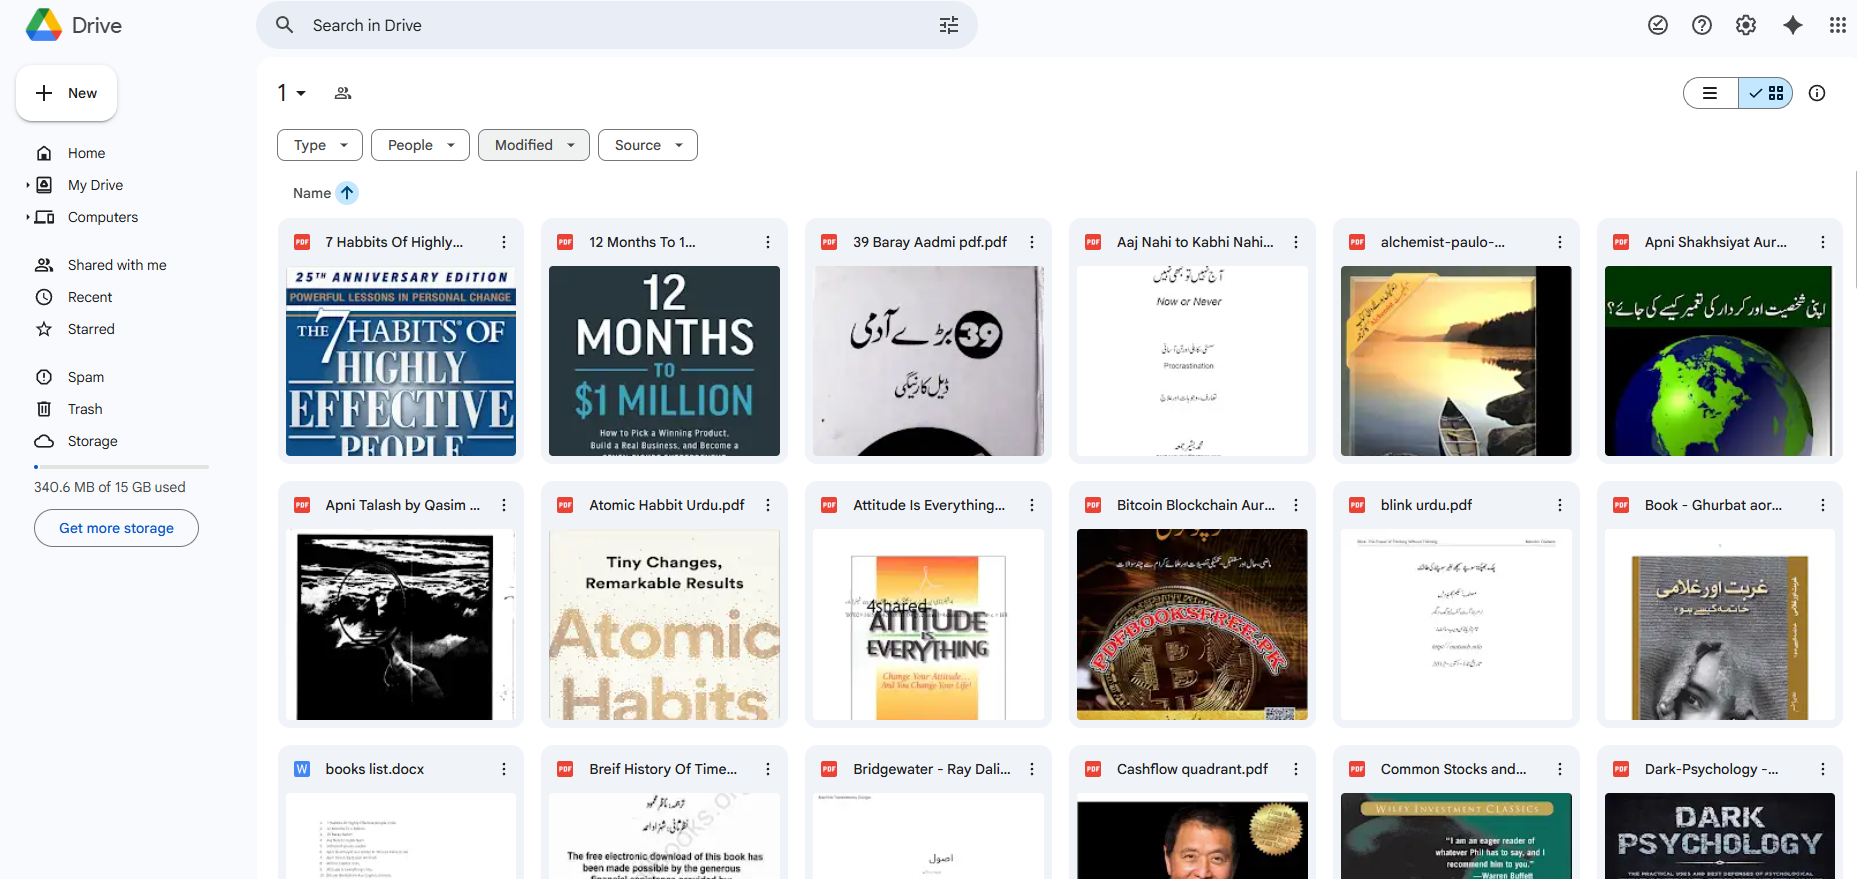
Task: Open more actions for alchemist-paulo file
Action: point(1560,242)
